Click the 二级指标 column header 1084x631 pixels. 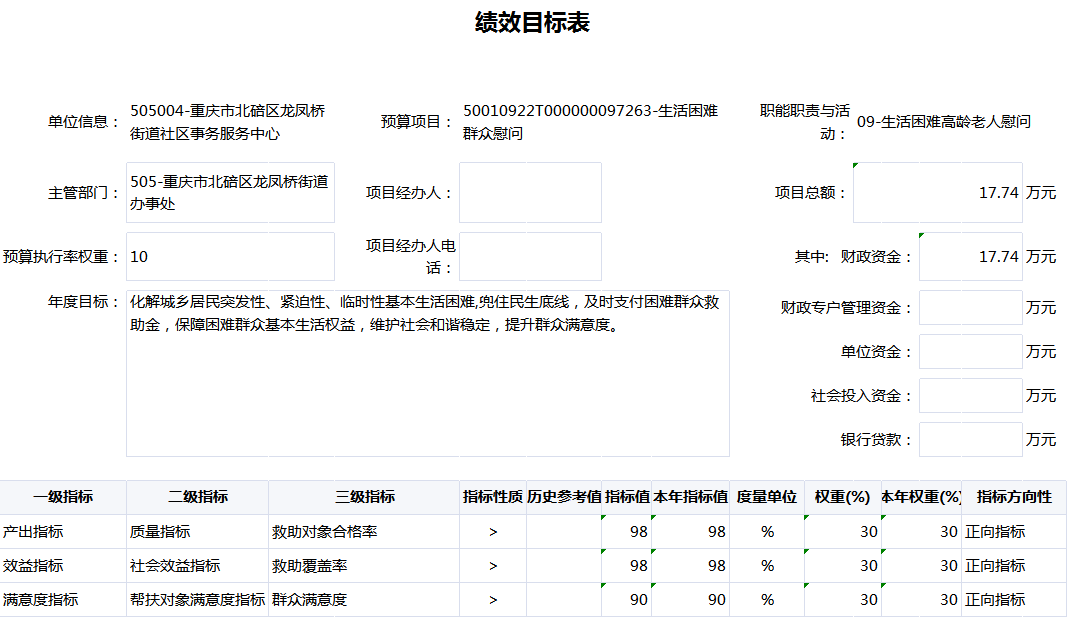point(198,497)
